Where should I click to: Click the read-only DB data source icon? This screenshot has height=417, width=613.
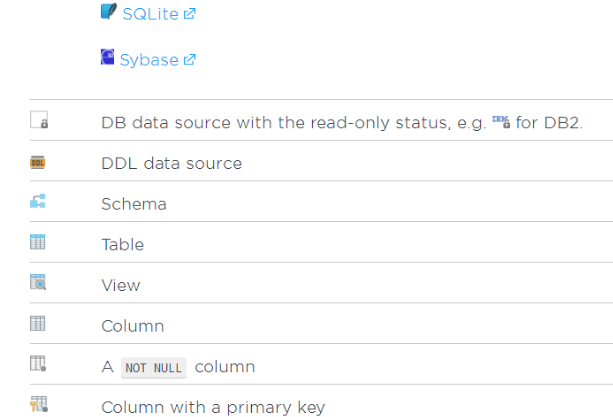(x=39, y=121)
